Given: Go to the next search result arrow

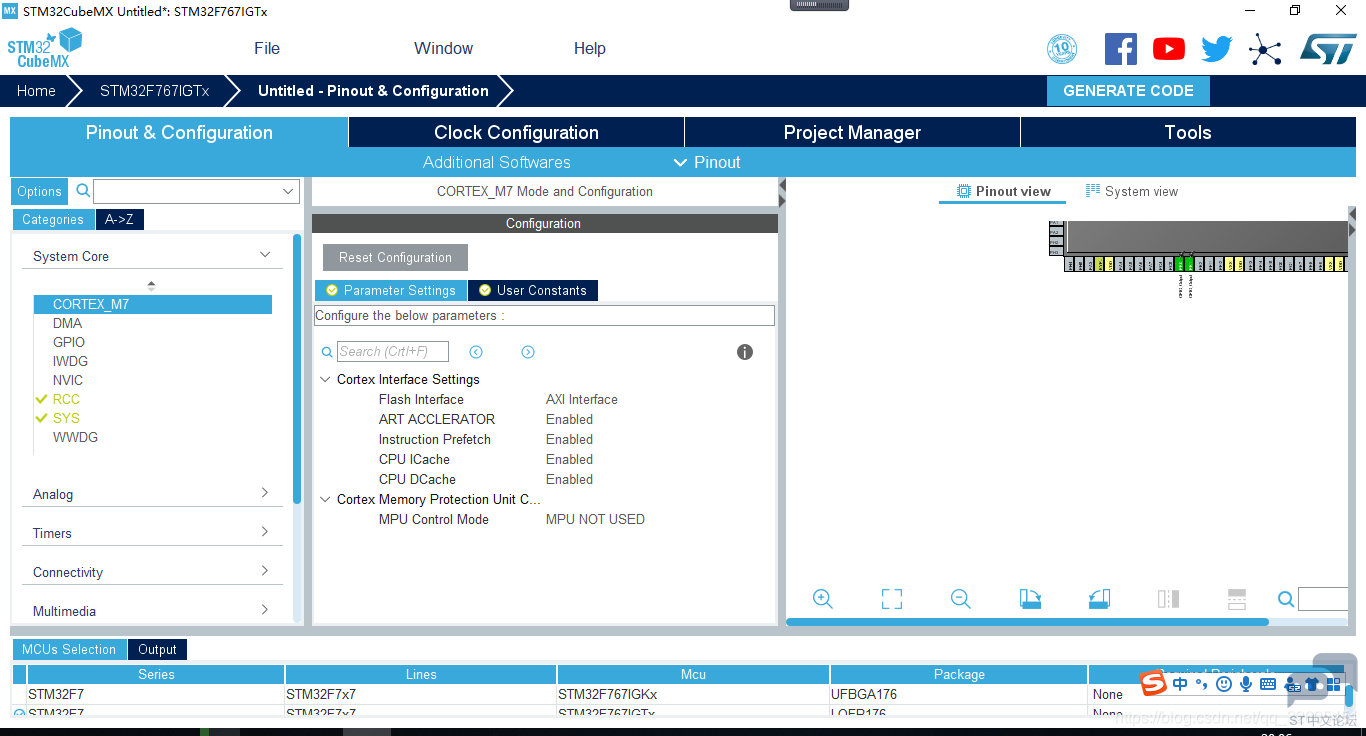Looking at the screenshot, I should [x=528, y=352].
